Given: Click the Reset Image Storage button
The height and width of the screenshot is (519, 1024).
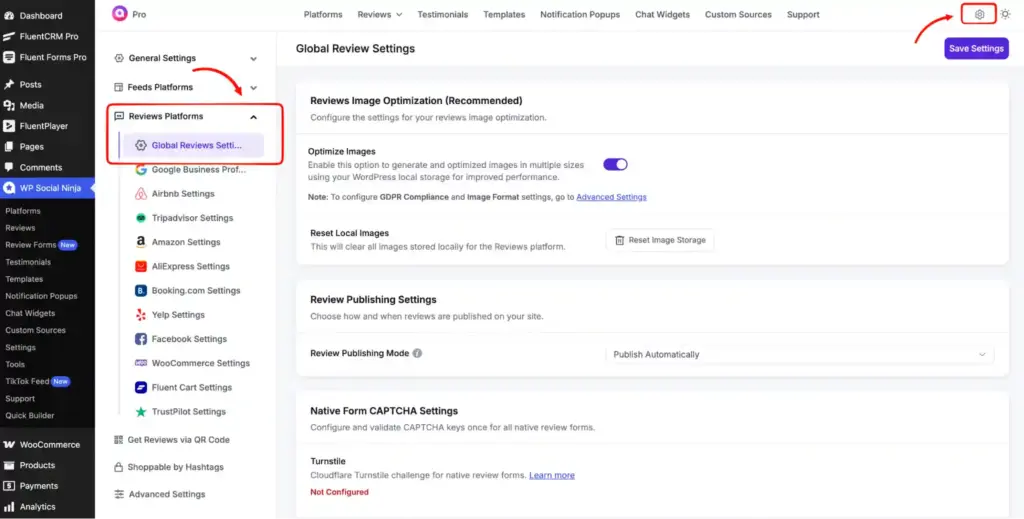Looking at the screenshot, I should [660, 240].
